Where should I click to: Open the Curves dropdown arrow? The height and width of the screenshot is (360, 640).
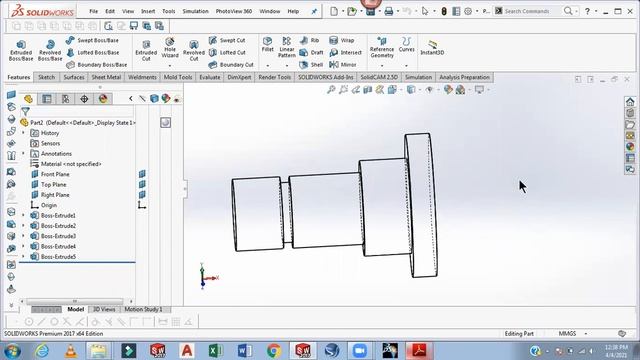tap(407, 65)
